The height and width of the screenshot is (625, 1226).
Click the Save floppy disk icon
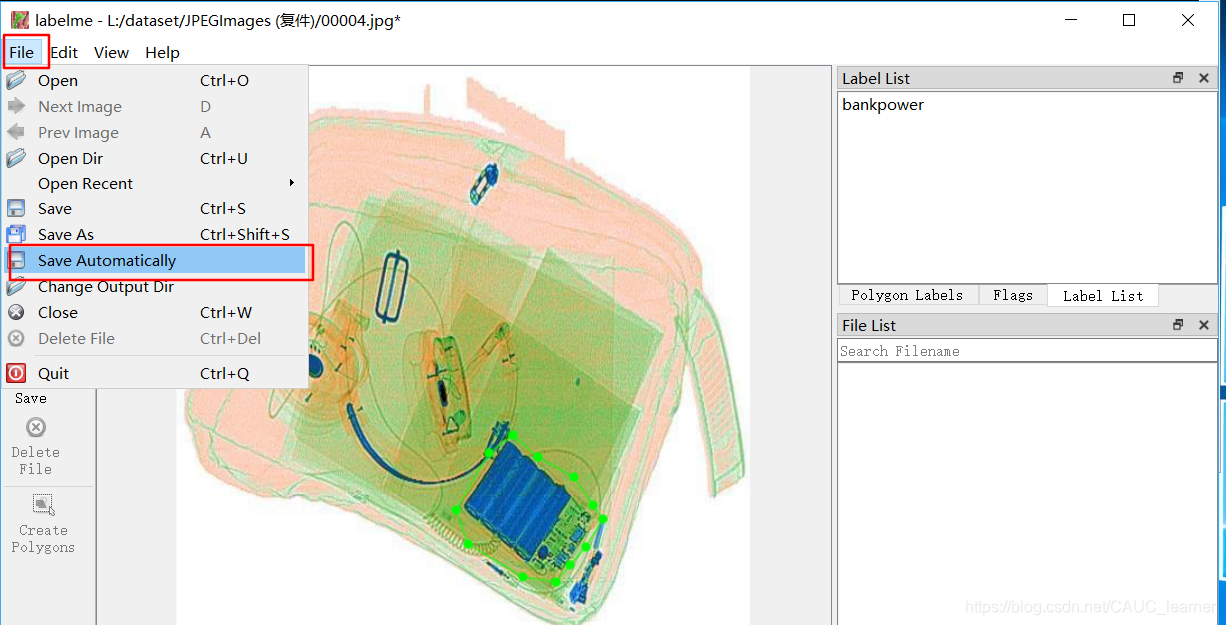pos(16,209)
